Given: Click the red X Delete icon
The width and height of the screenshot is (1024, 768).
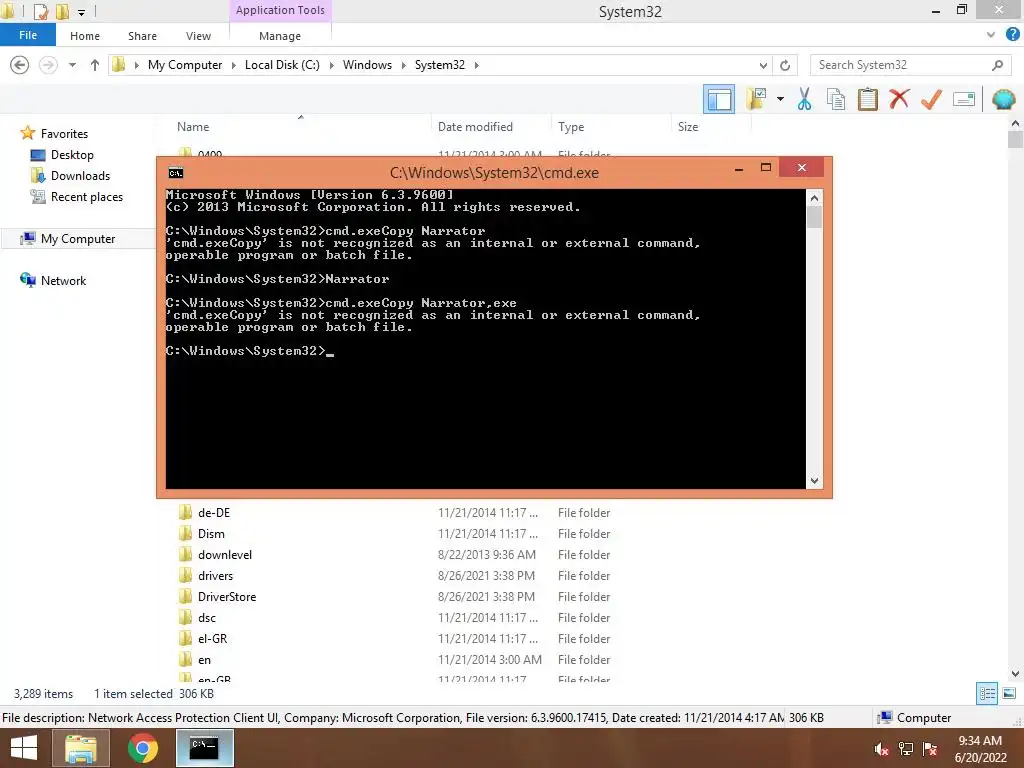Looking at the screenshot, I should click(899, 99).
